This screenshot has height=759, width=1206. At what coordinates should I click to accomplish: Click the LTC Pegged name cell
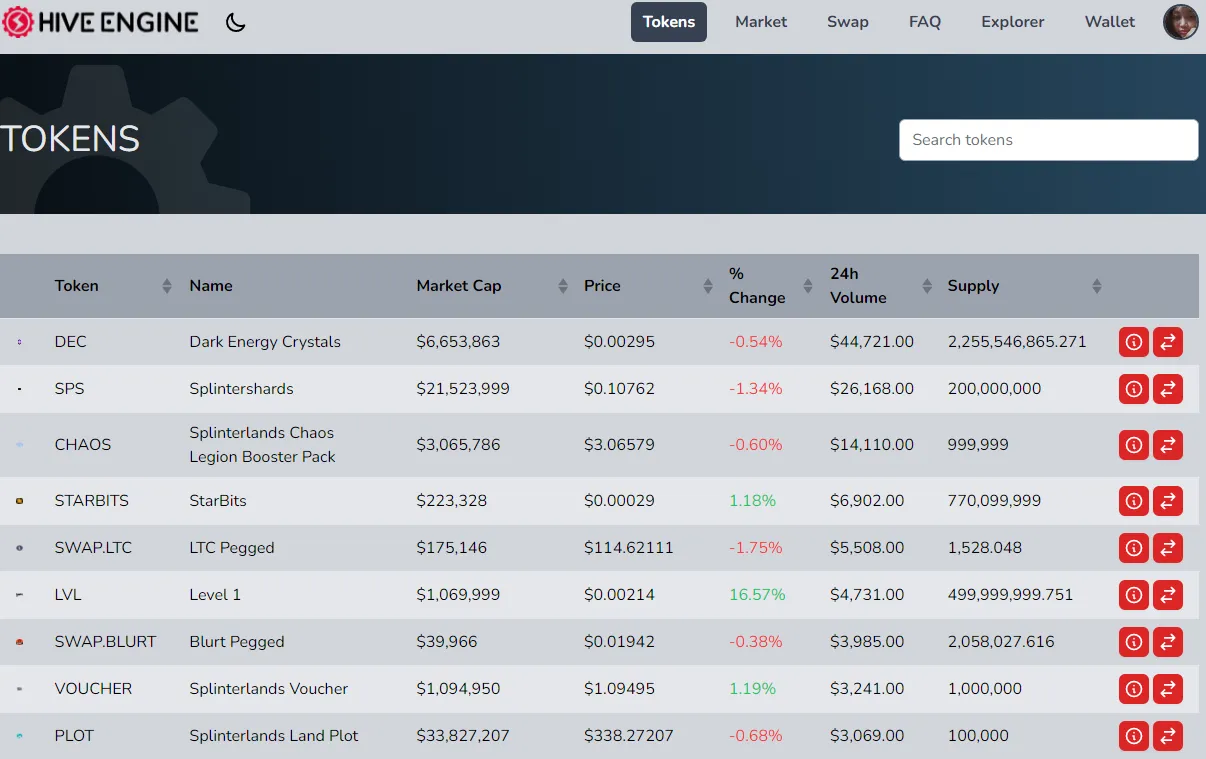click(x=232, y=548)
